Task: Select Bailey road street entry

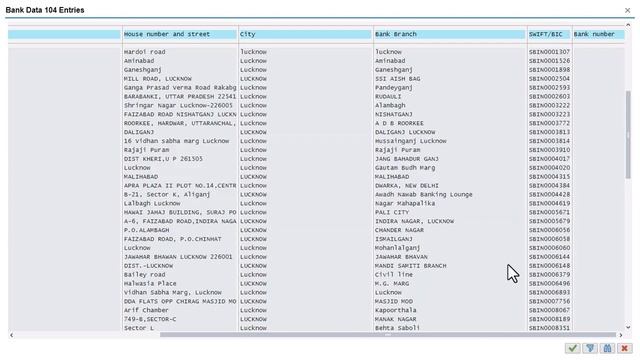Action: click(x=144, y=275)
